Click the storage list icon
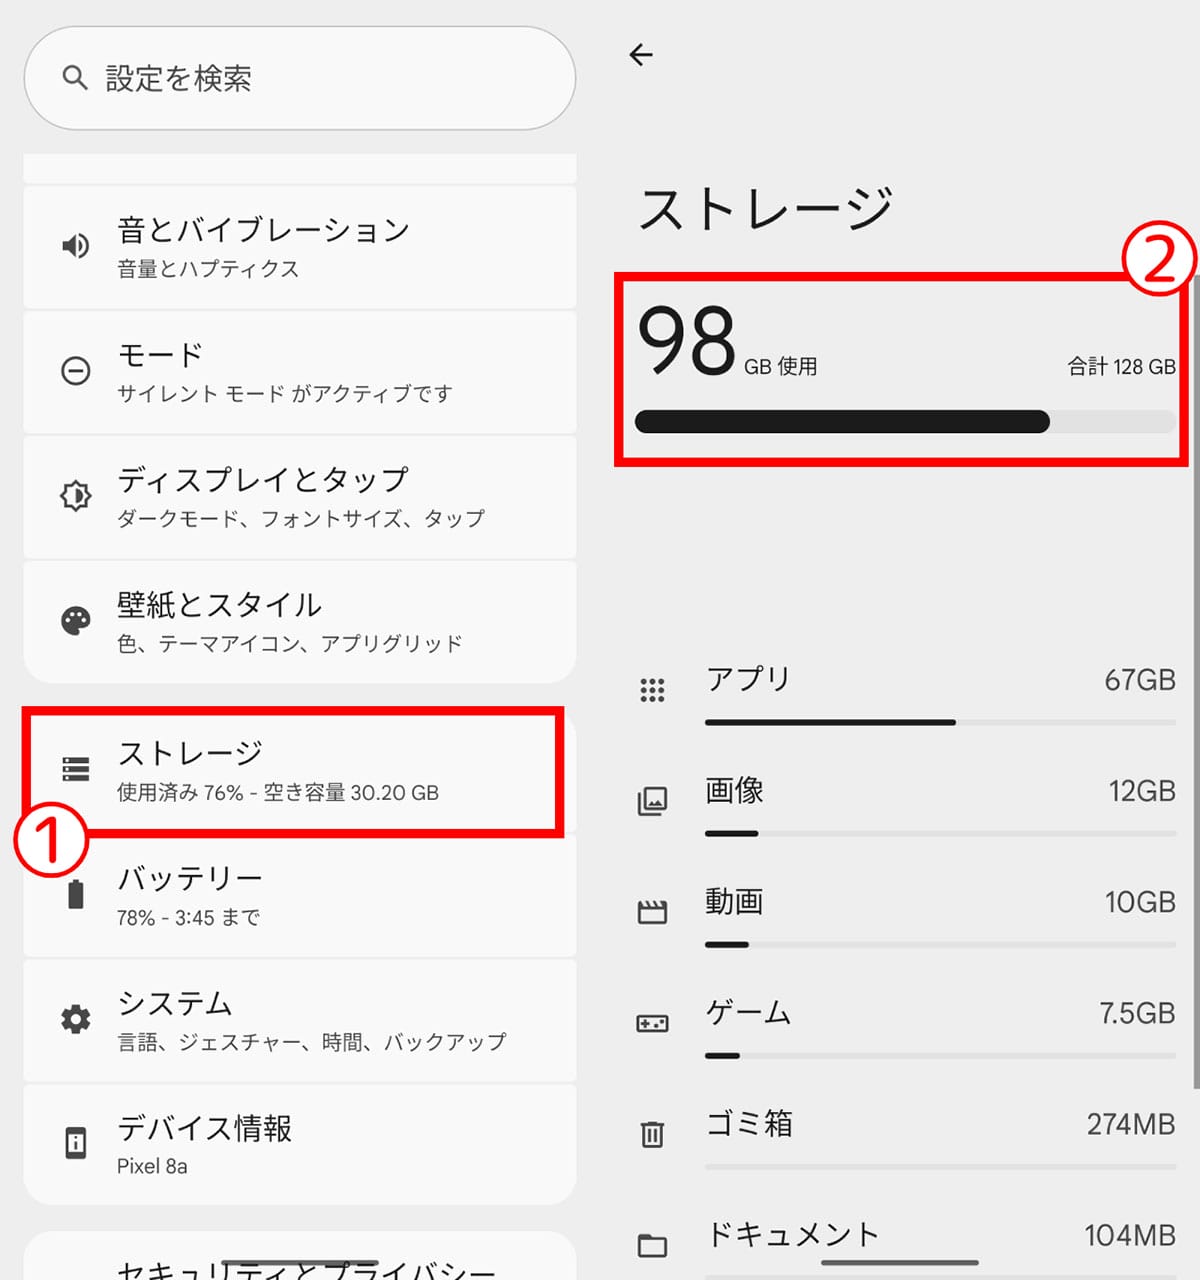Image resolution: width=1200 pixels, height=1280 pixels. point(76,768)
